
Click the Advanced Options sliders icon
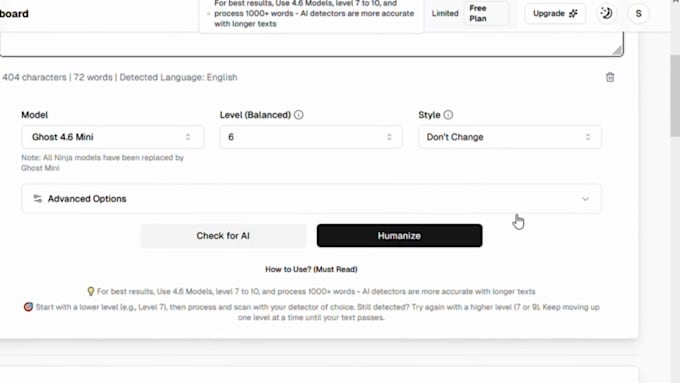[38, 199]
